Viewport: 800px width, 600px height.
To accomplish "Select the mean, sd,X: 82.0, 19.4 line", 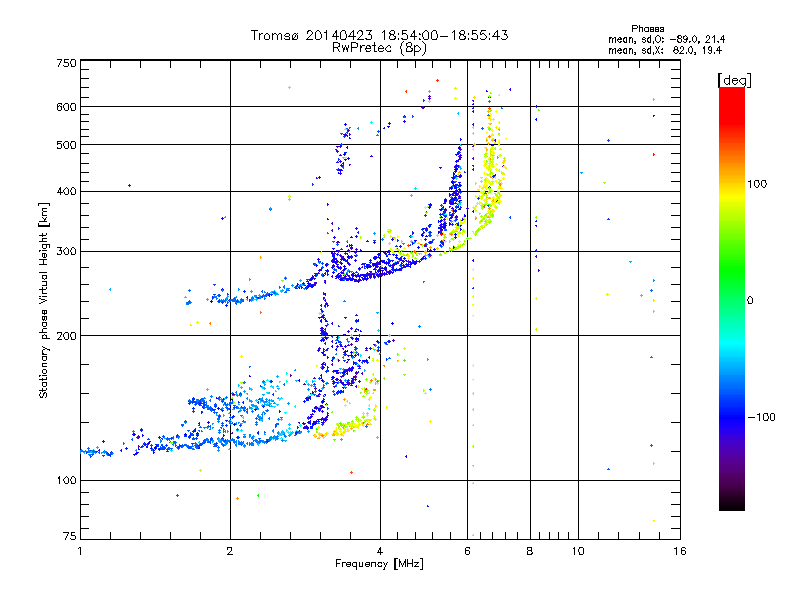I will (665, 50).
